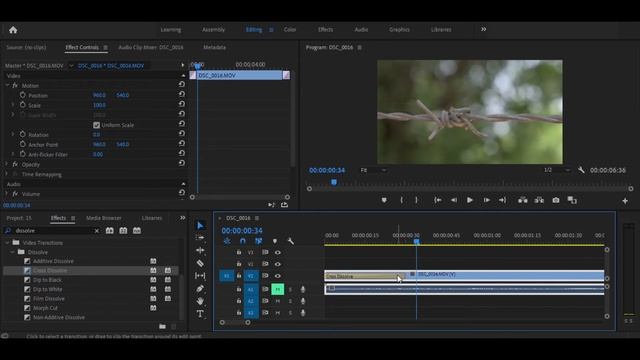
Task: Click Go to Out point button
Action: pos(502,200)
